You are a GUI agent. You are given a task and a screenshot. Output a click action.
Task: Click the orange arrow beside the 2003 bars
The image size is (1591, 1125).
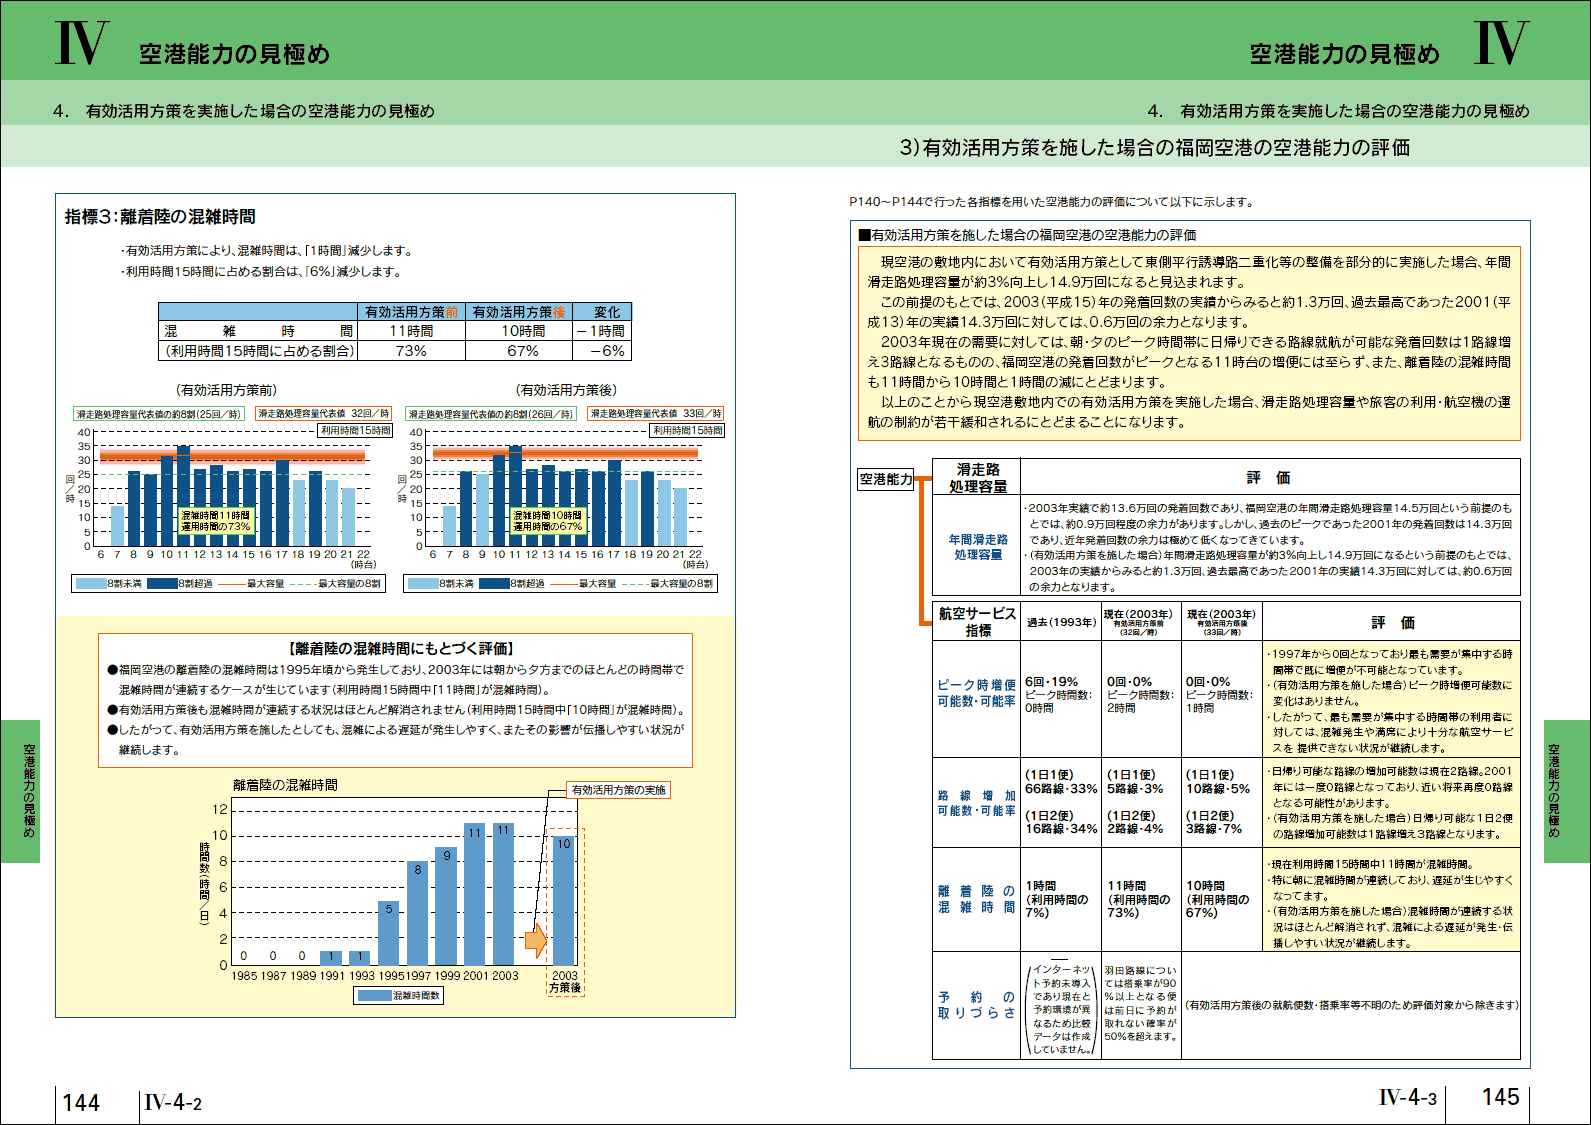[x=537, y=940]
